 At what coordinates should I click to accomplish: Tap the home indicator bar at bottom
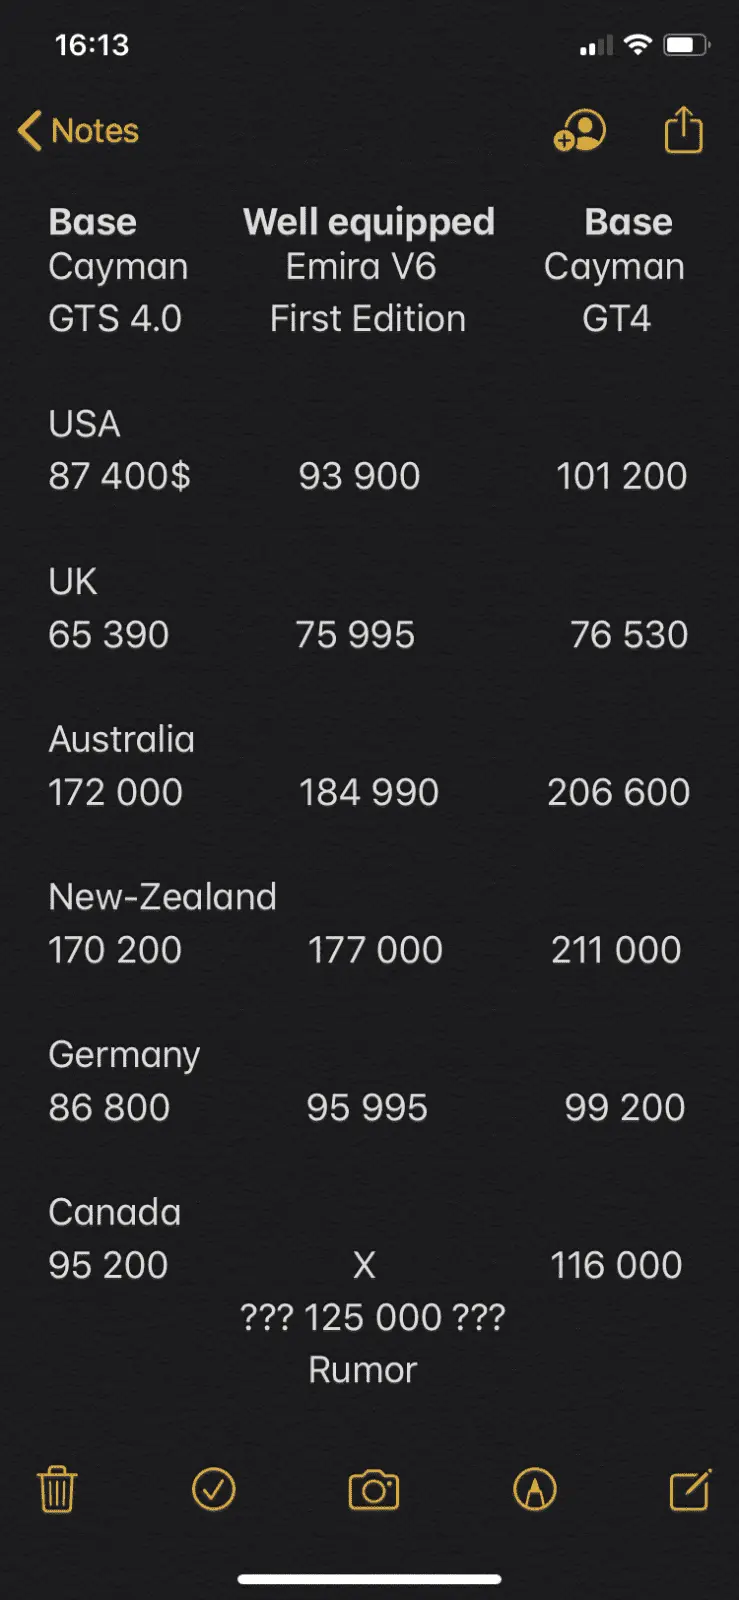(369, 1580)
